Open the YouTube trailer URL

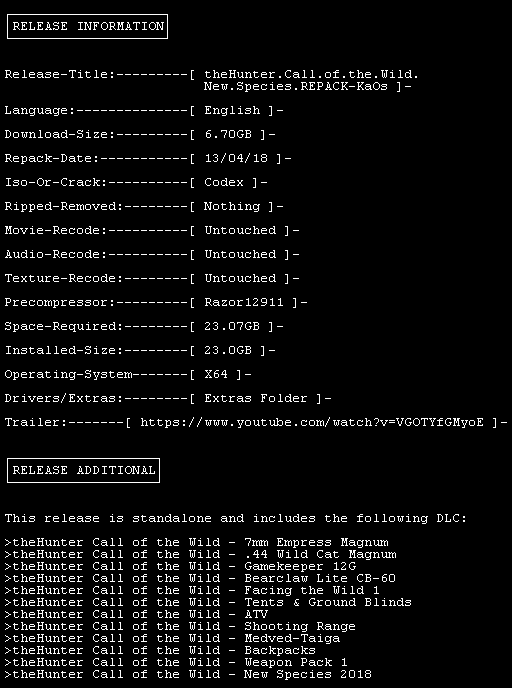point(312,423)
